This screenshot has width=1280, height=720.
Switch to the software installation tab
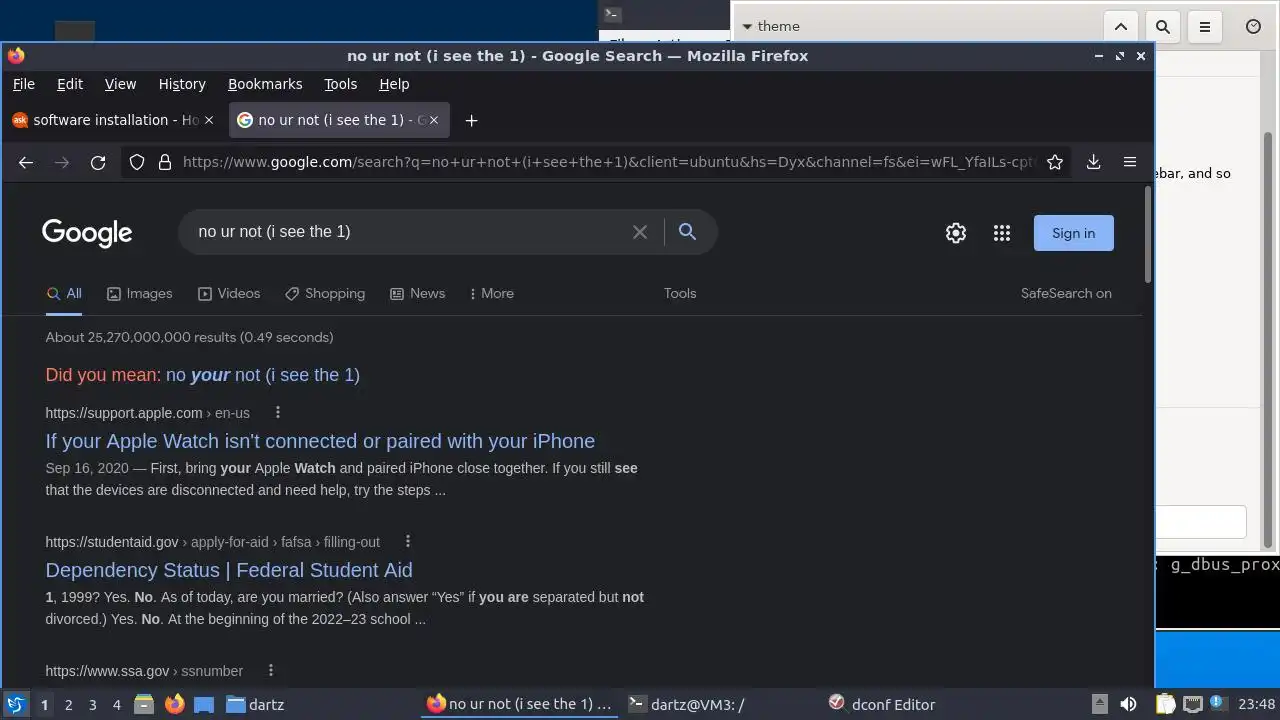pos(113,120)
